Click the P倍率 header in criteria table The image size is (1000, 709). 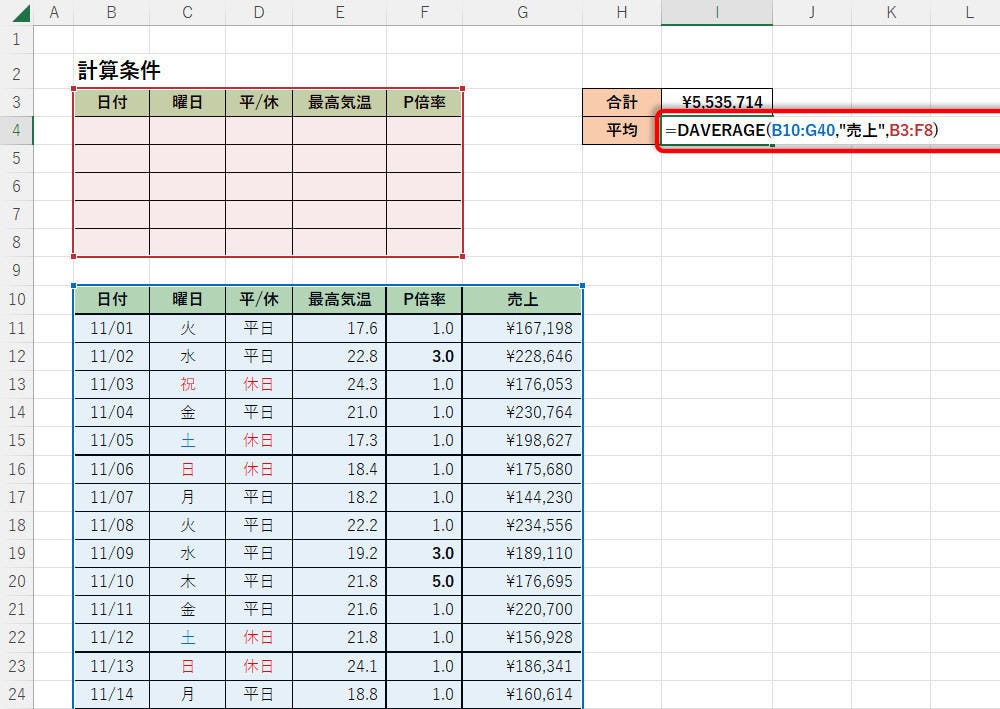(x=424, y=102)
